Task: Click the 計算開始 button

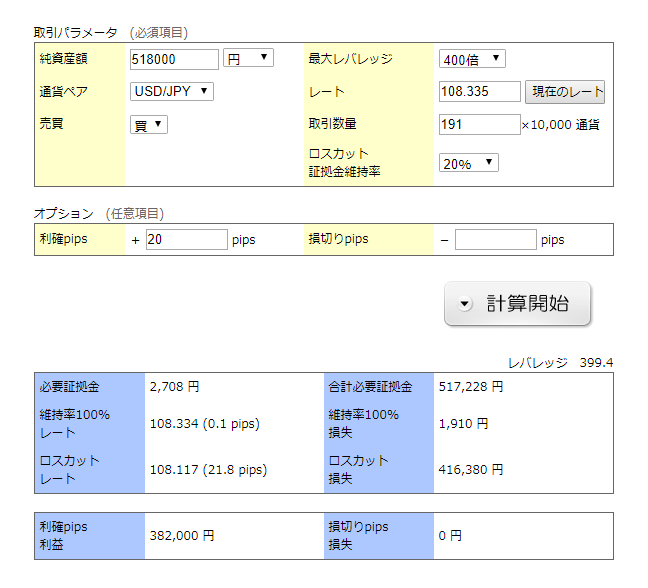Action: [517, 304]
